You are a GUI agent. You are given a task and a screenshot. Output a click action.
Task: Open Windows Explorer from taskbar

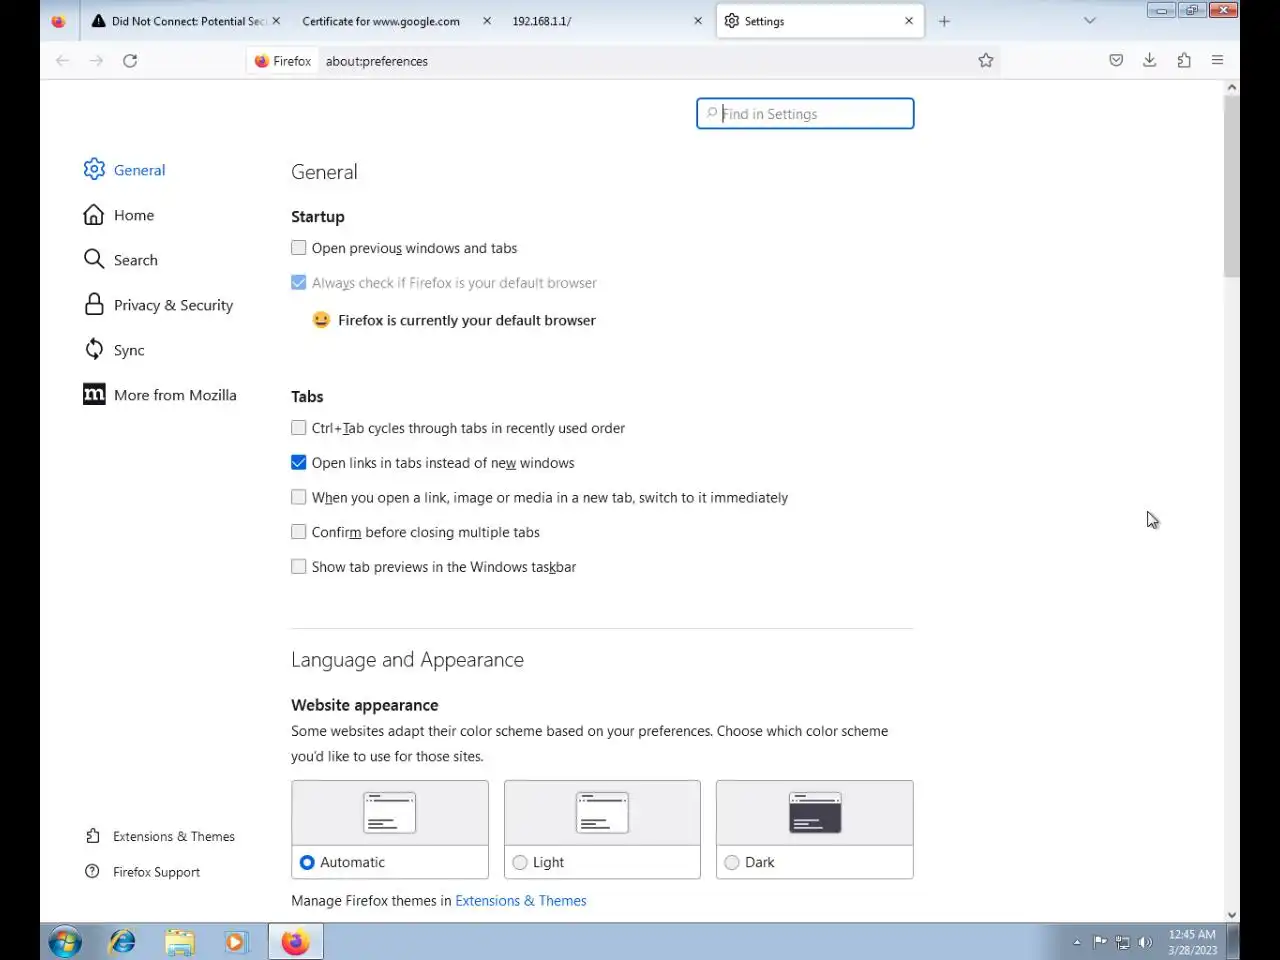coord(180,942)
